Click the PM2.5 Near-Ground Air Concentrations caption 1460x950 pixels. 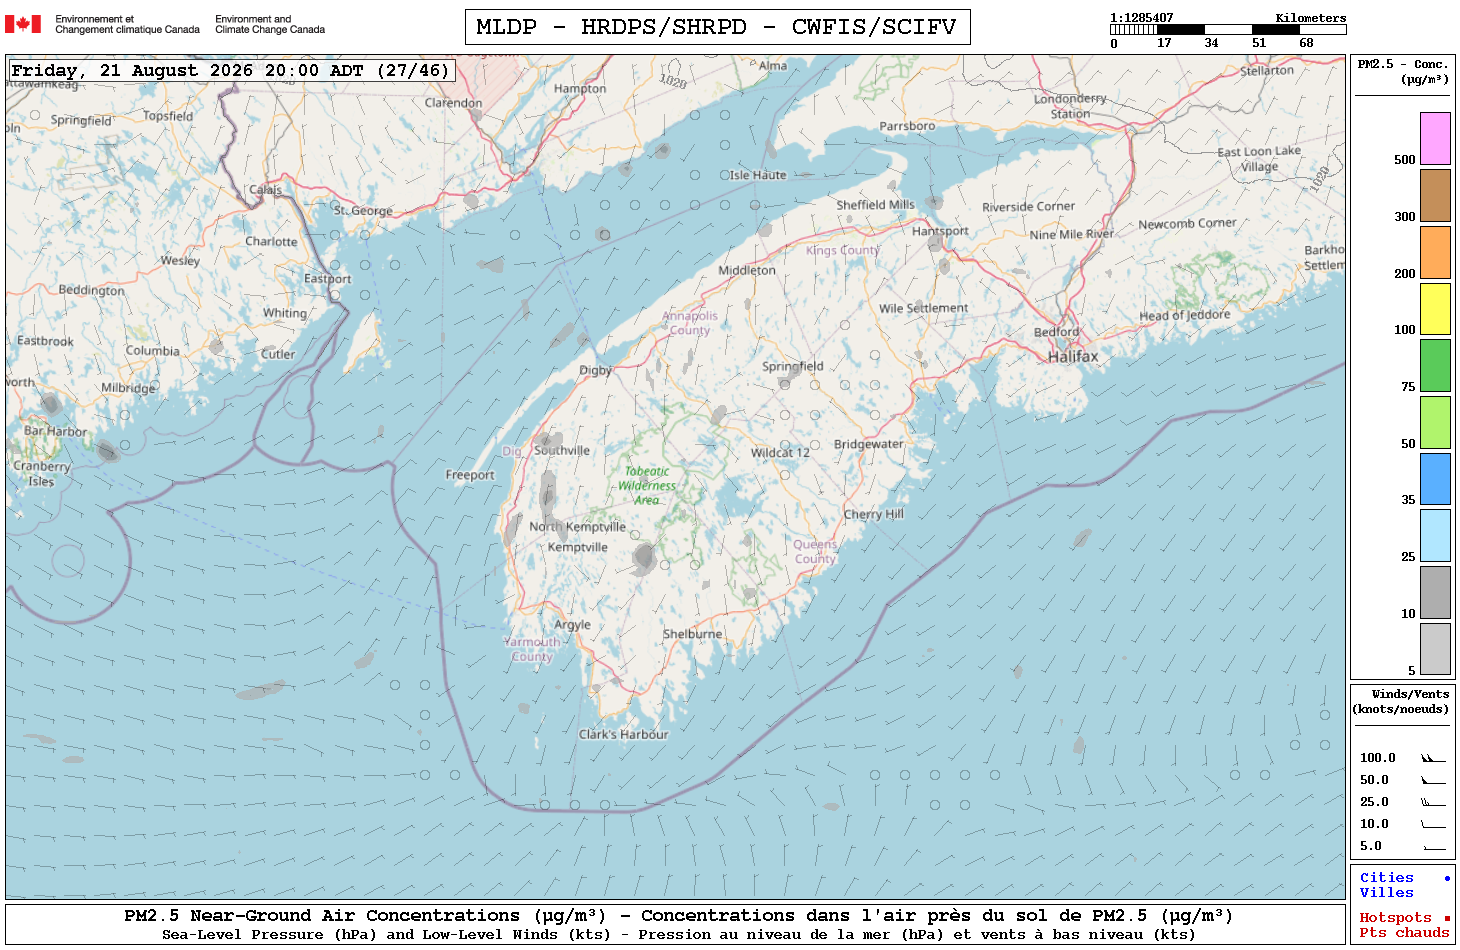(678, 916)
